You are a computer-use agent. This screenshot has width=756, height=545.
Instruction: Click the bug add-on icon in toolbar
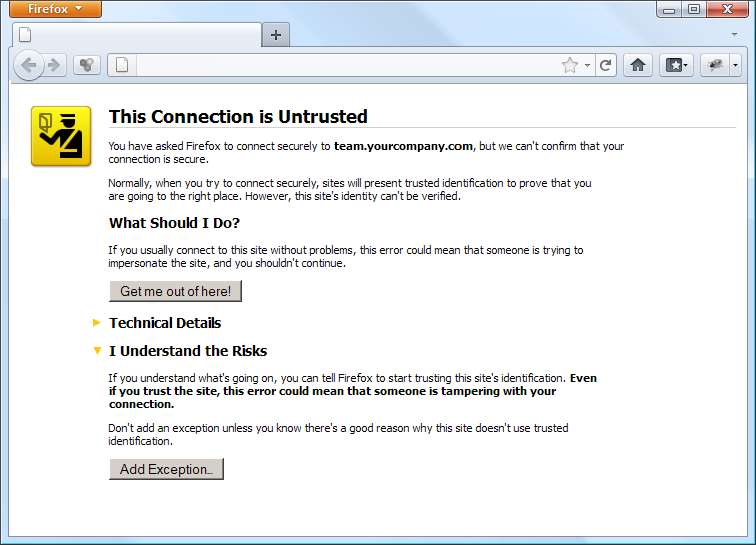coord(715,65)
